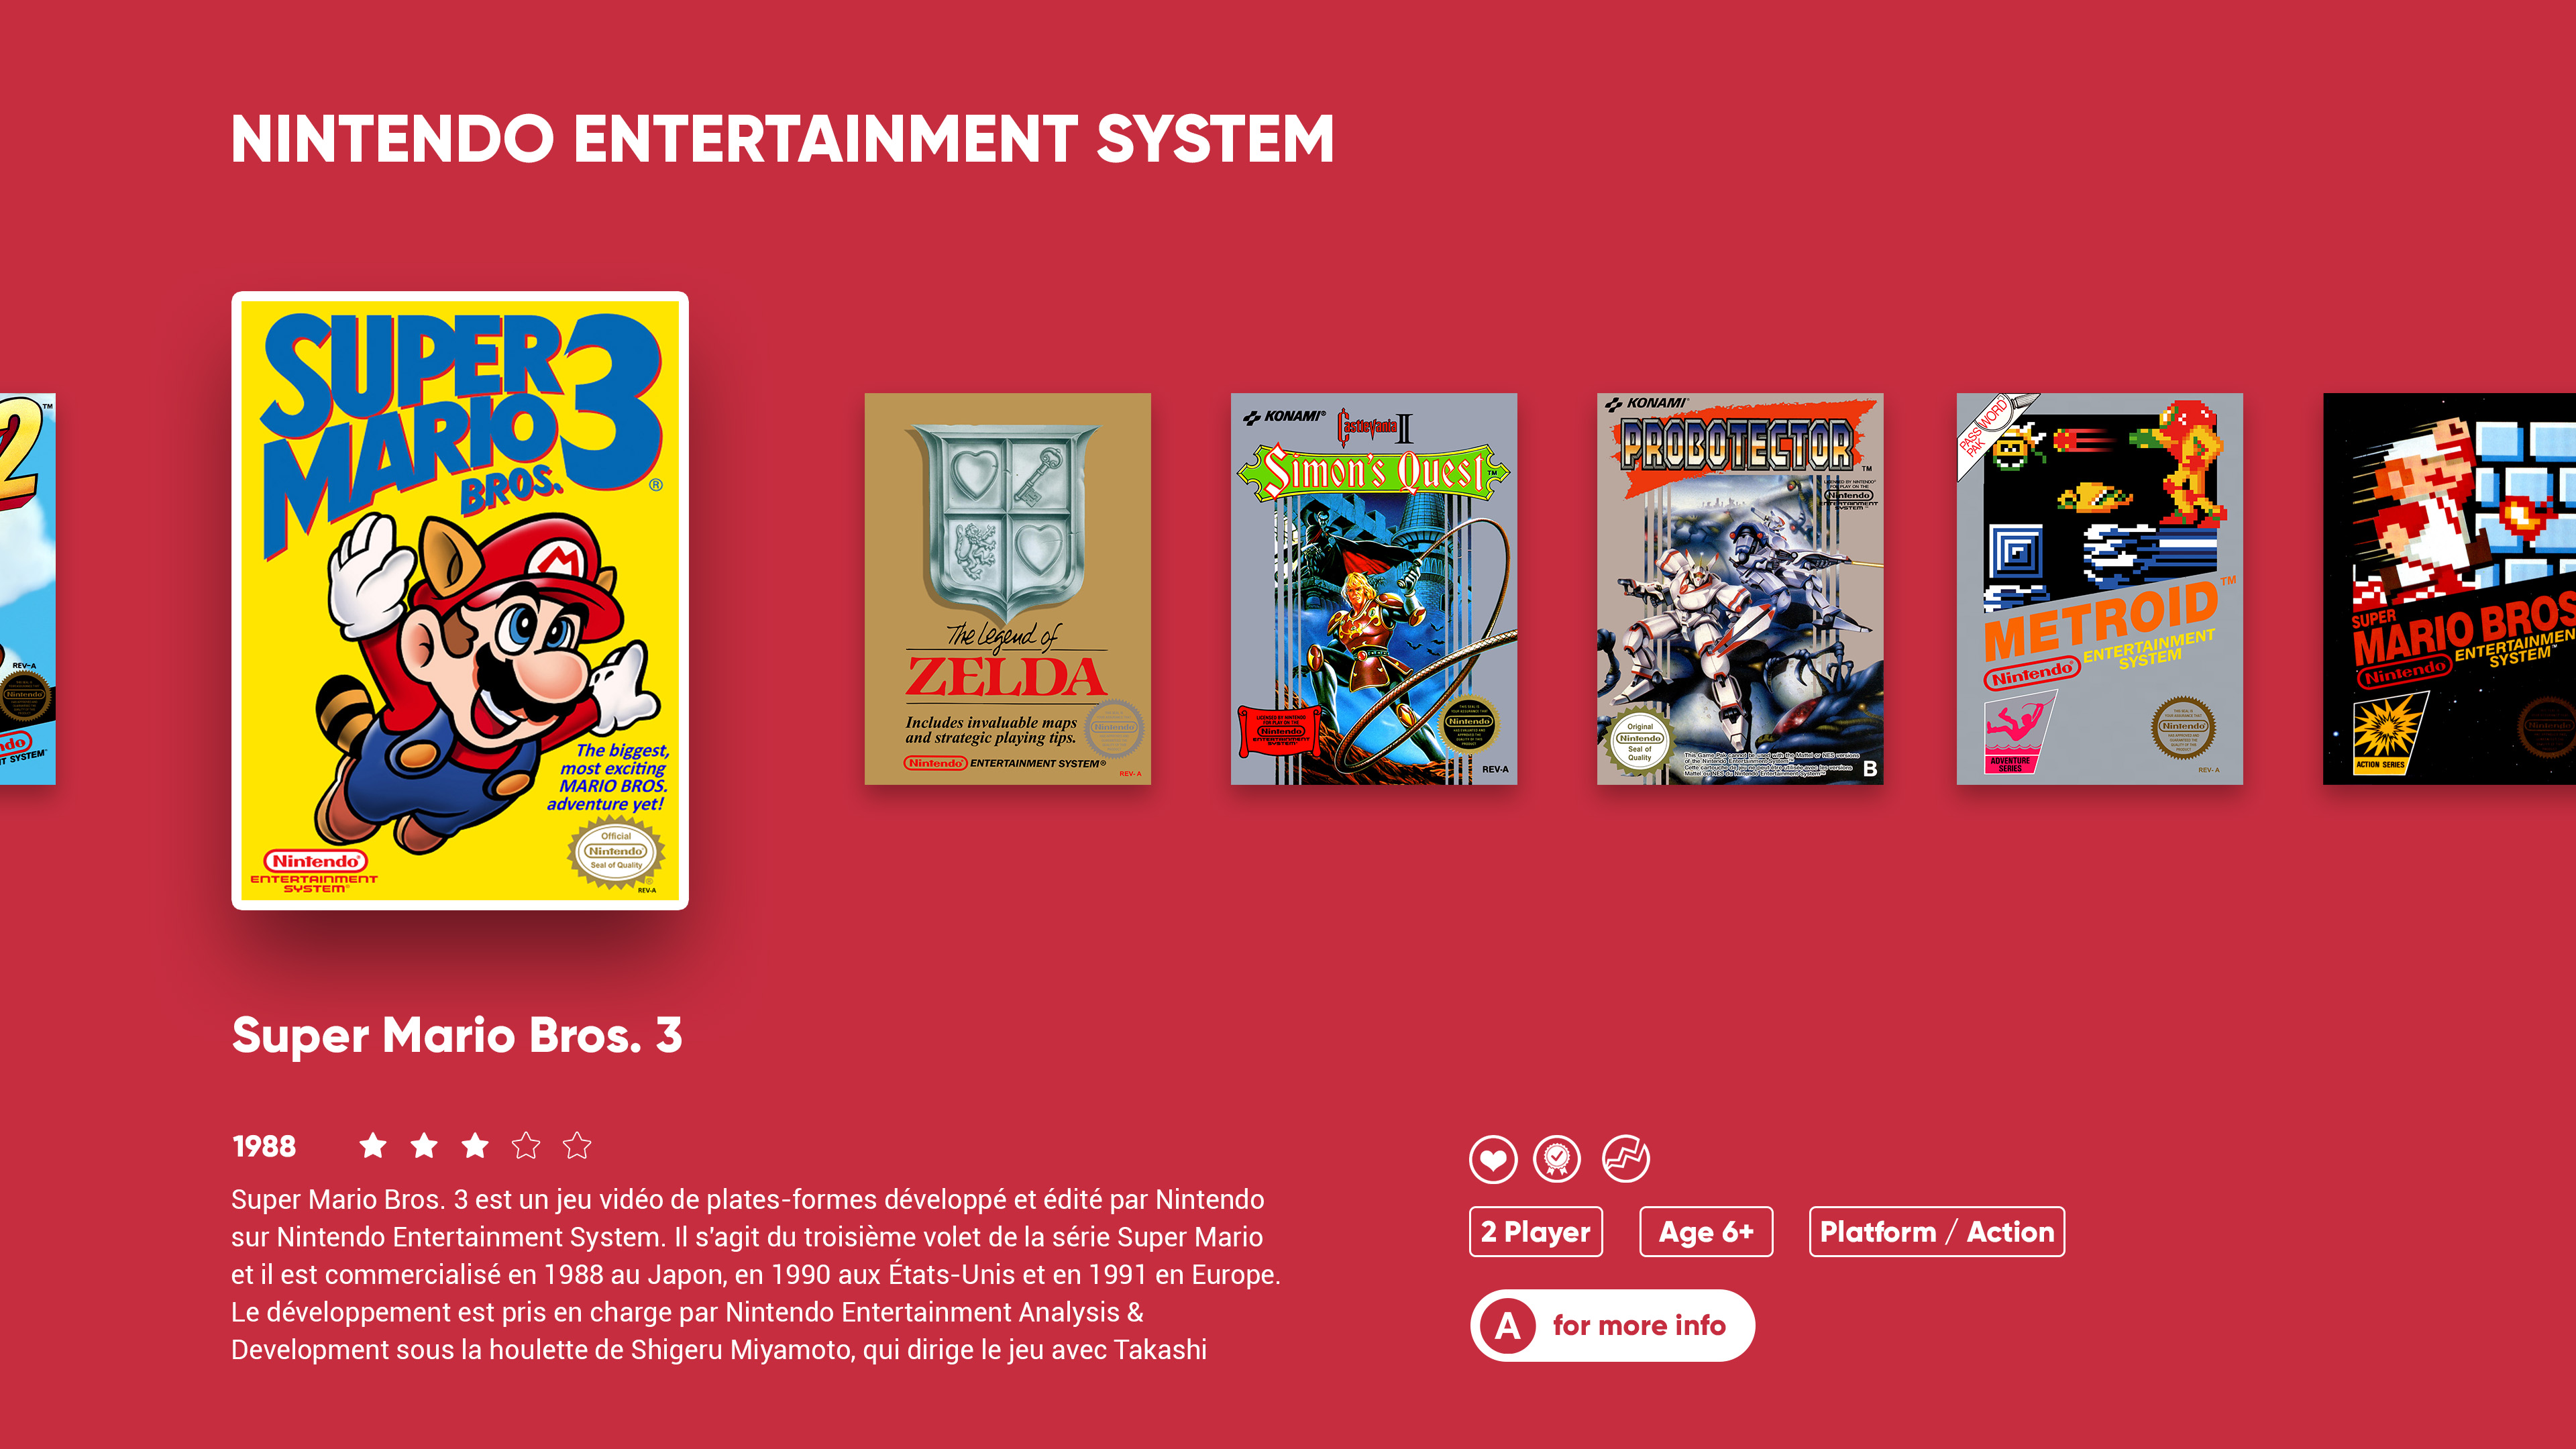
Task: Click the zigzag chart circle icon
Action: pyautogui.click(x=1626, y=1160)
